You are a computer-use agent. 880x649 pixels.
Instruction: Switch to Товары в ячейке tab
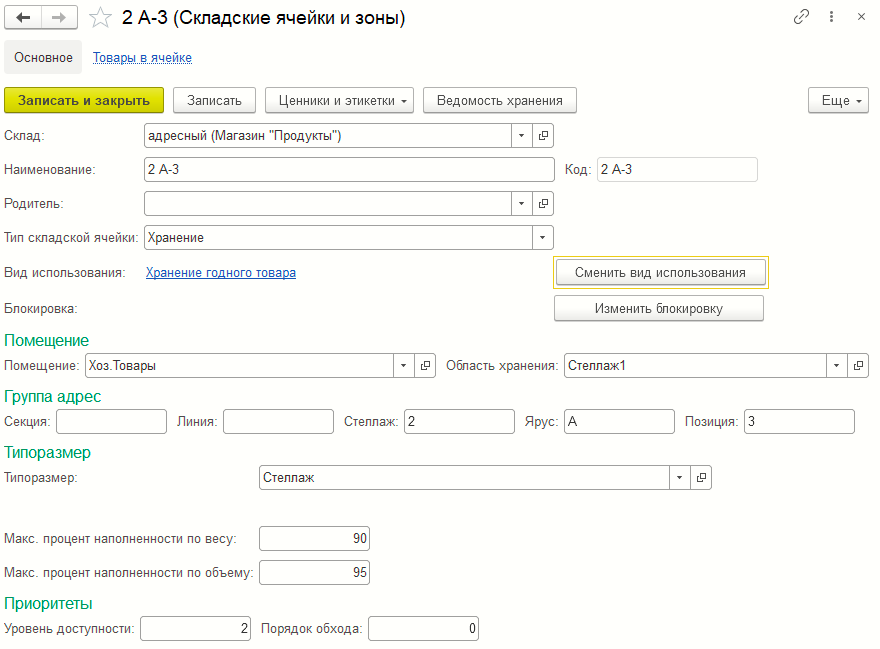point(142,58)
